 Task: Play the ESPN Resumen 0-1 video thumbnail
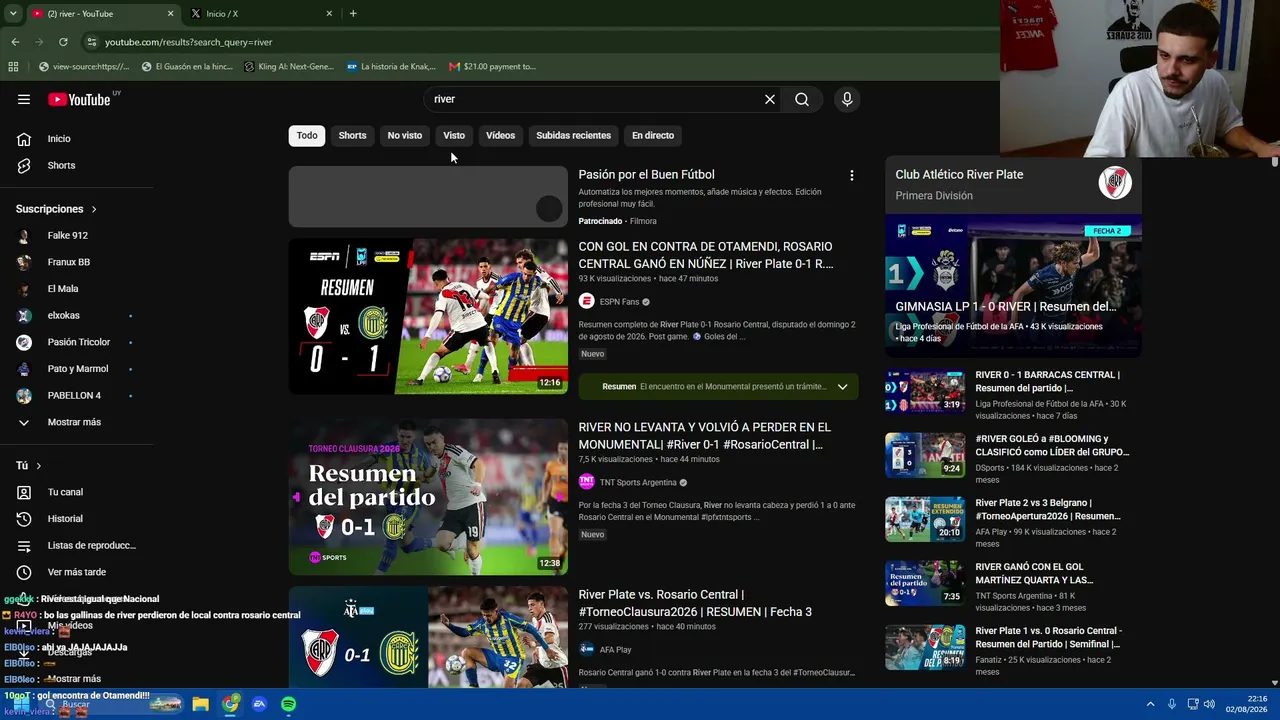coord(428,316)
